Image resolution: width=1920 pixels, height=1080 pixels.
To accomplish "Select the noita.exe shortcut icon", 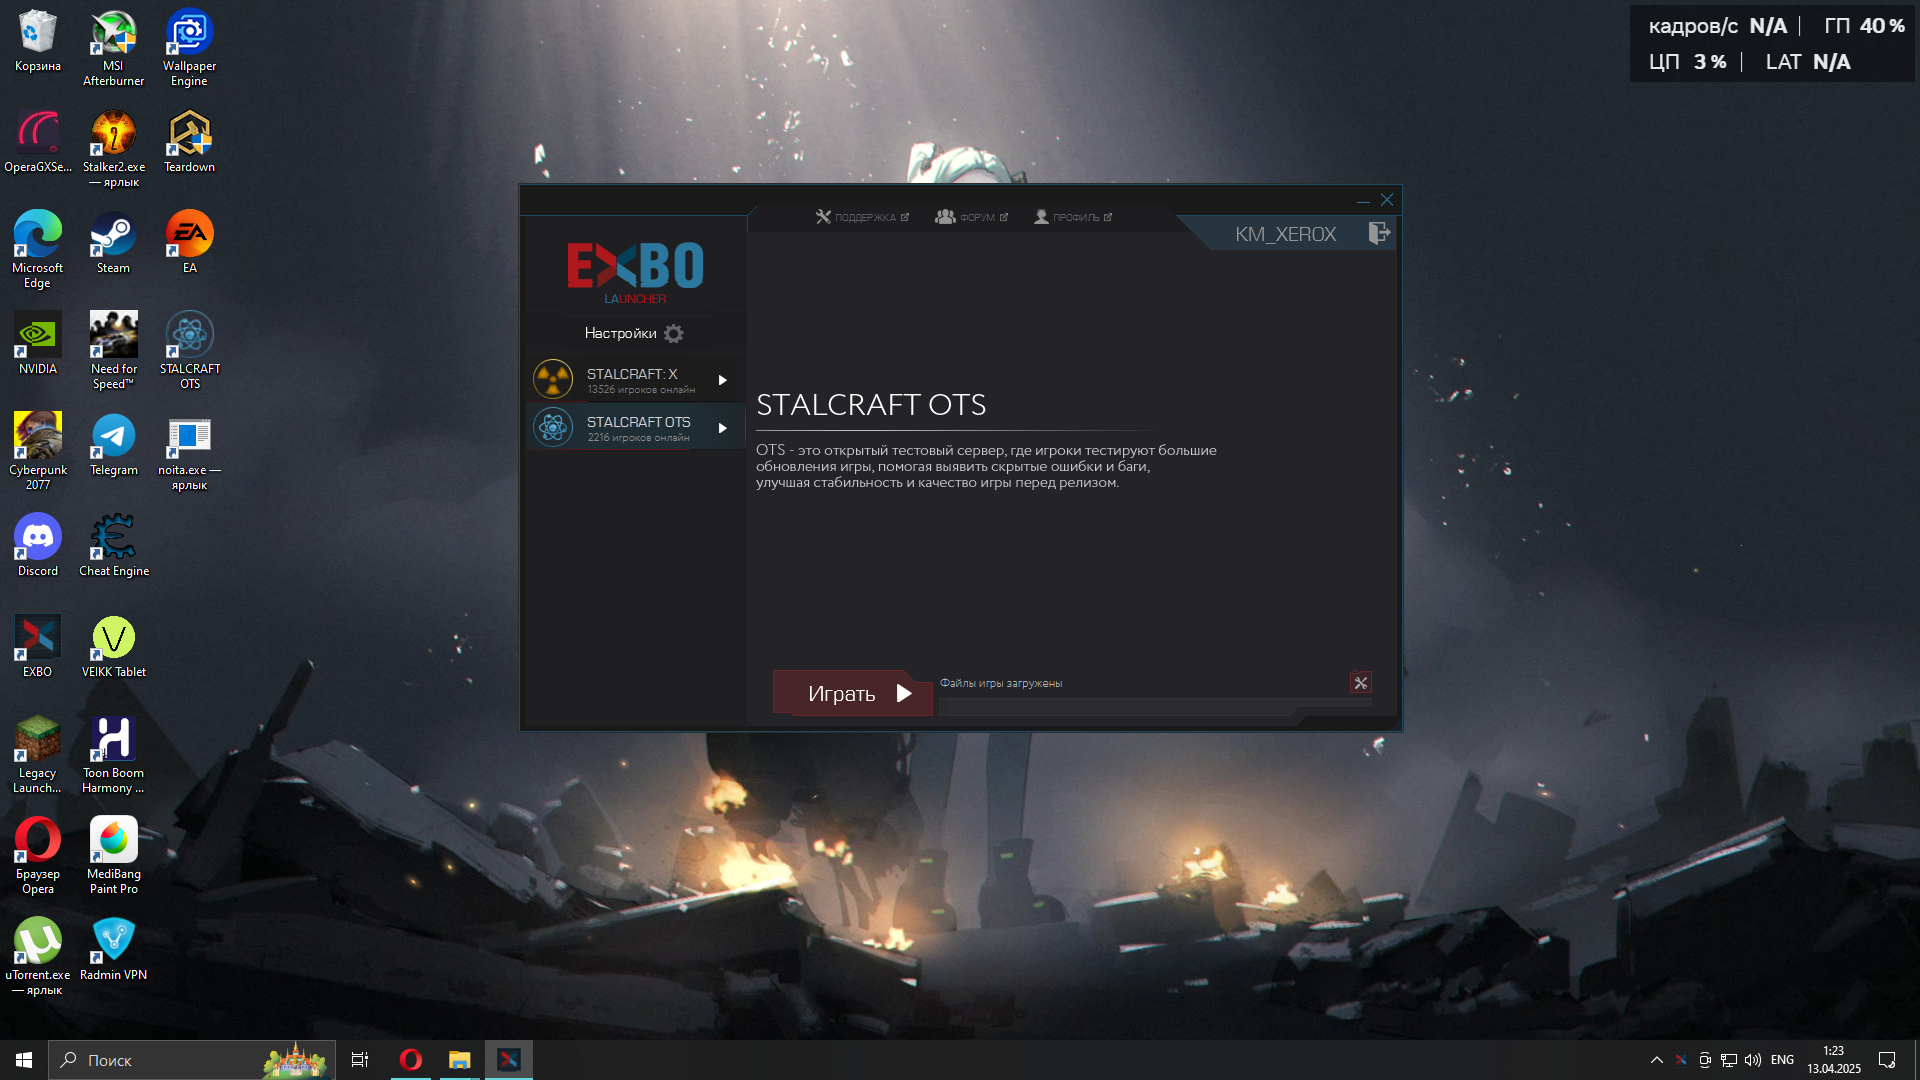I will 190,452.
